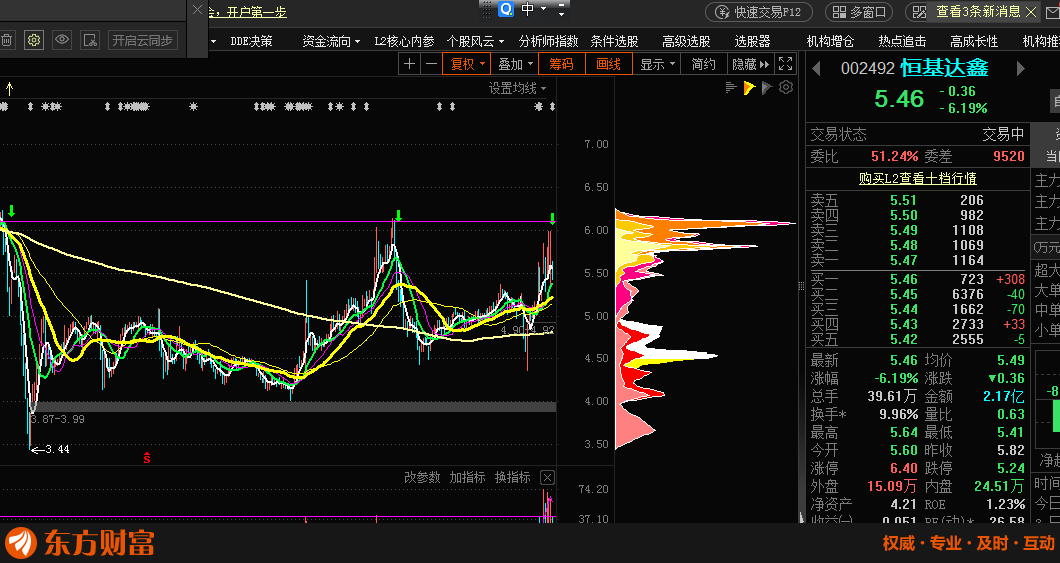
Task: Click the Q input method icon
Action: point(506,9)
